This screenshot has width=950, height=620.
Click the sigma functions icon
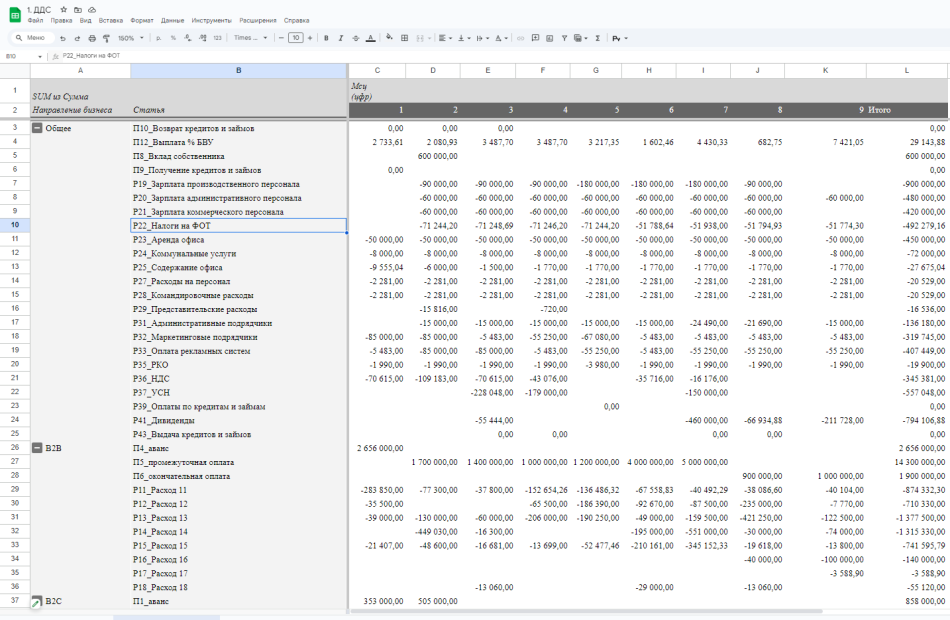tap(597, 38)
